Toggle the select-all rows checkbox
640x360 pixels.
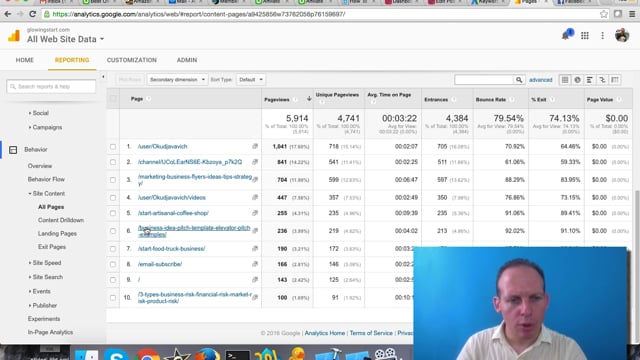point(113,98)
